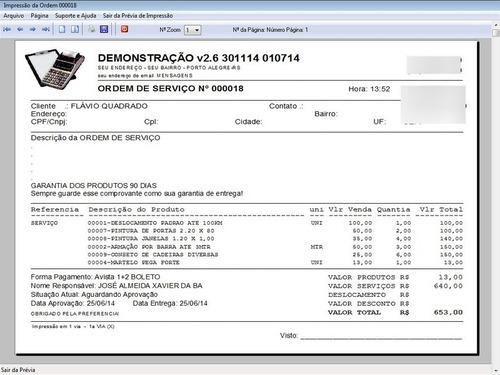The height and width of the screenshot is (375, 500).
Task: Open the Arquivo menu
Action: coord(14,16)
